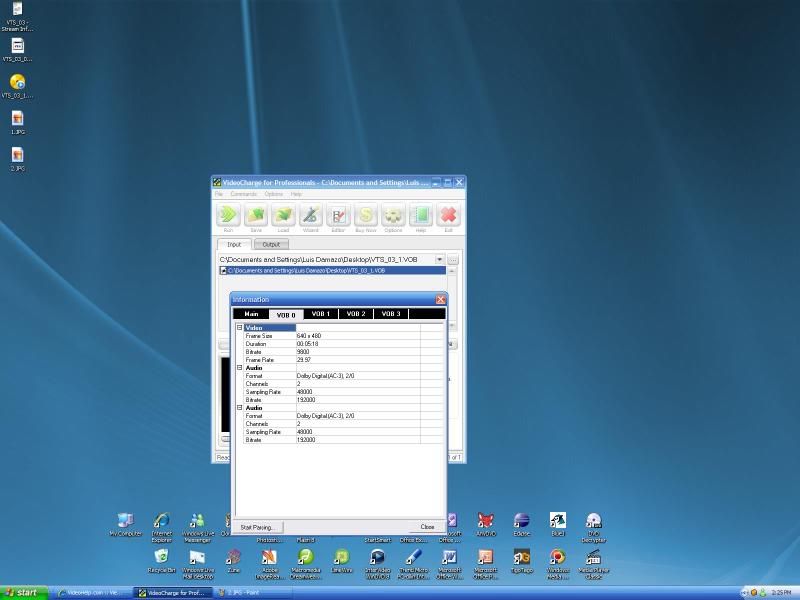Click the Buy Now toolbar icon
This screenshot has width=800, height=600.
(x=366, y=215)
